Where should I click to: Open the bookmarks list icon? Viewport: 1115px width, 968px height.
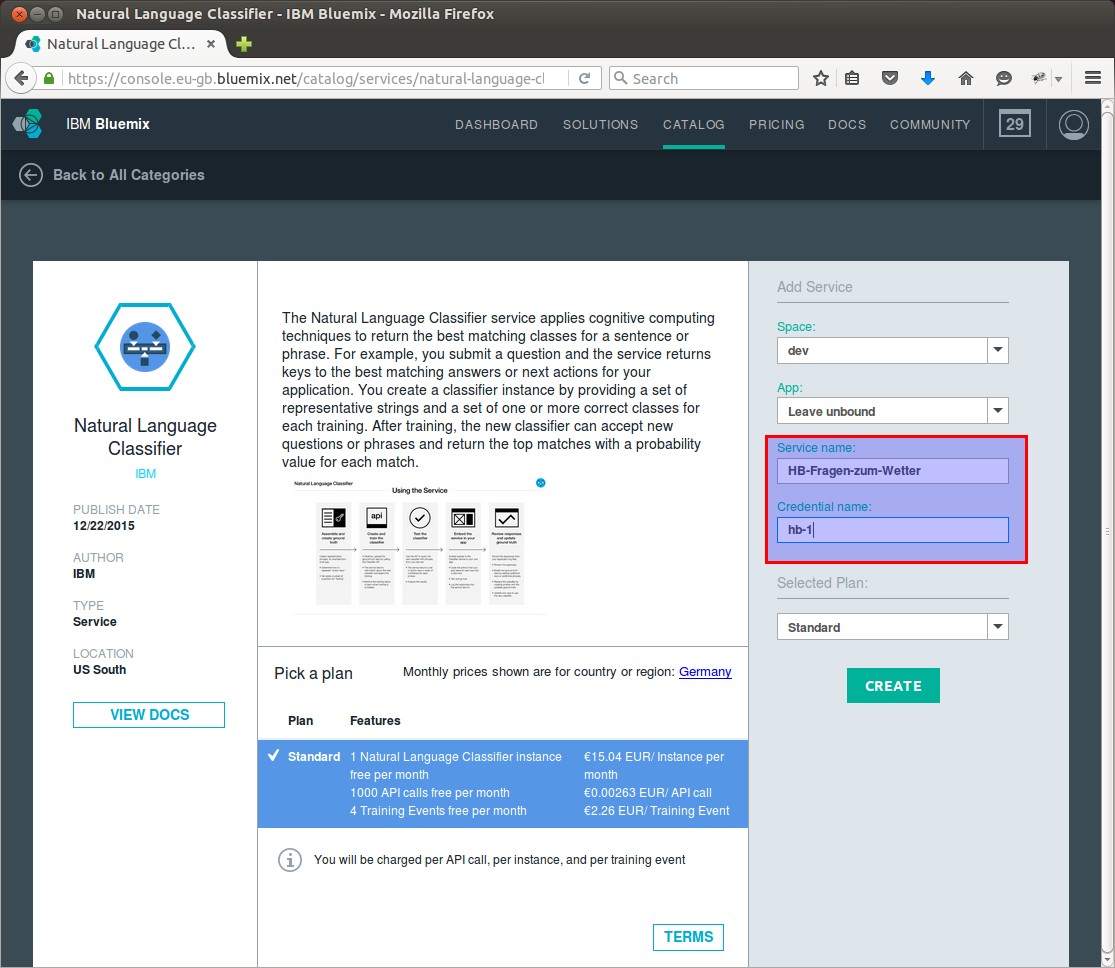(852, 78)
